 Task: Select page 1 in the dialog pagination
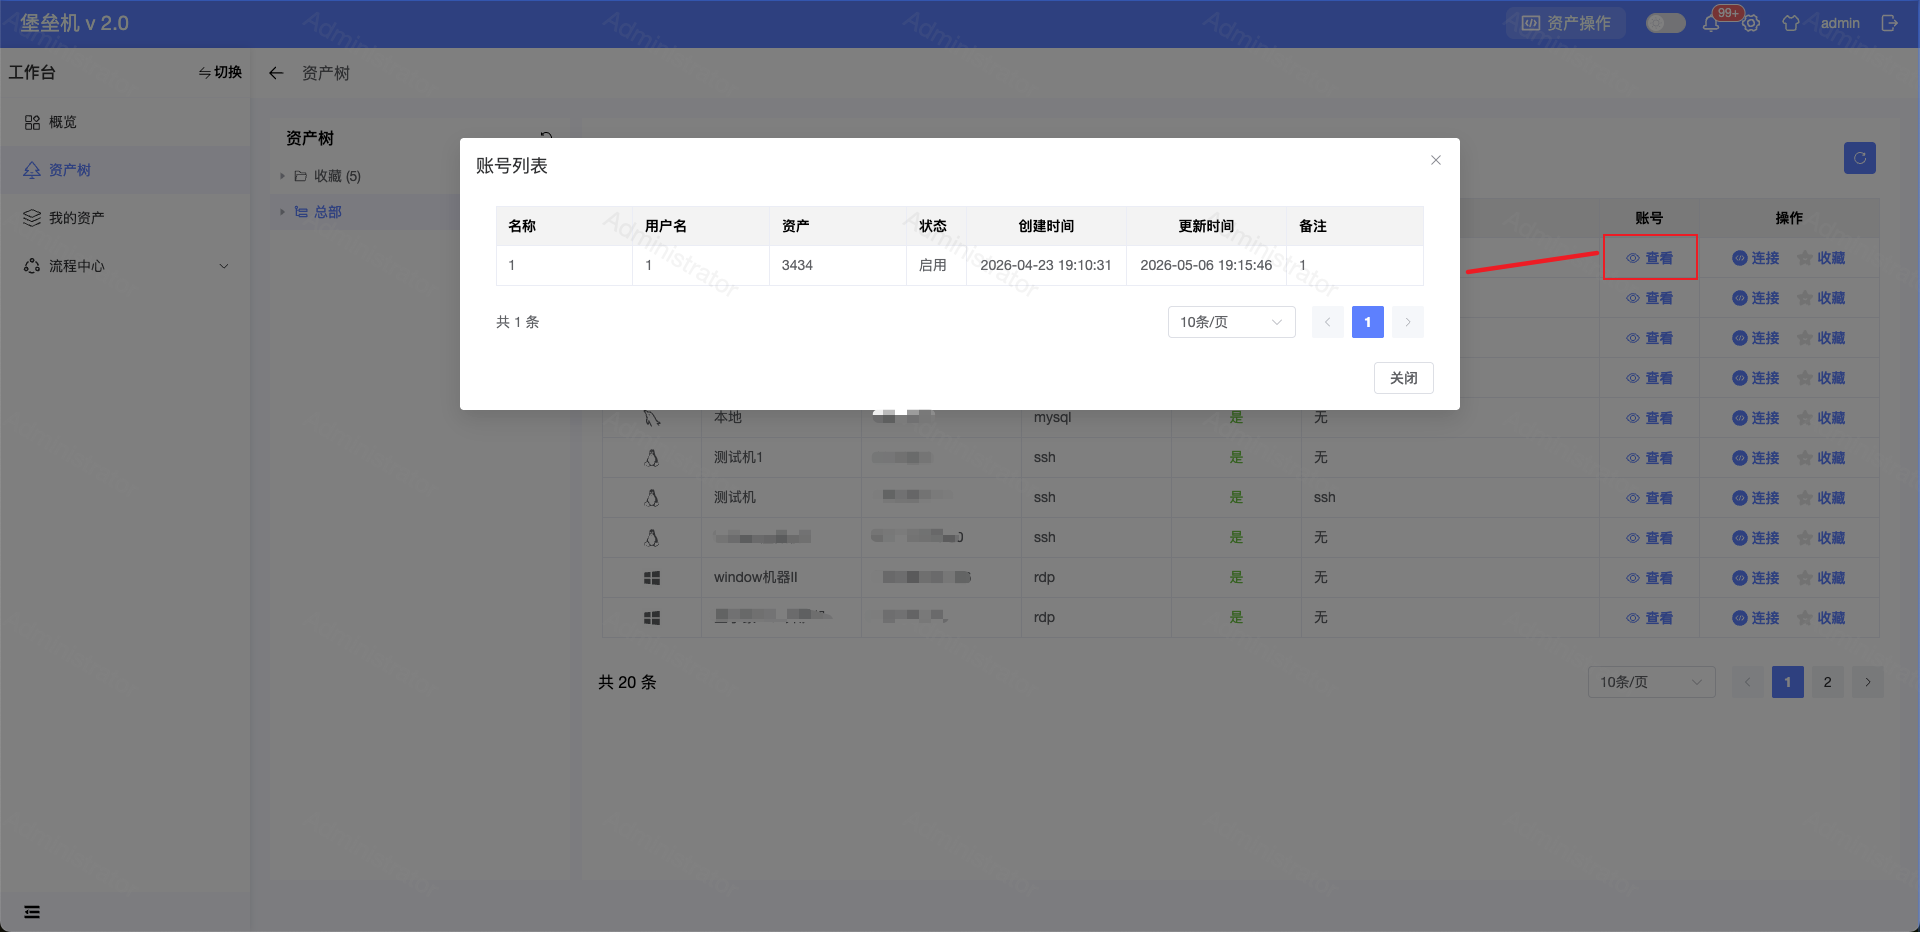point(1368,322)
